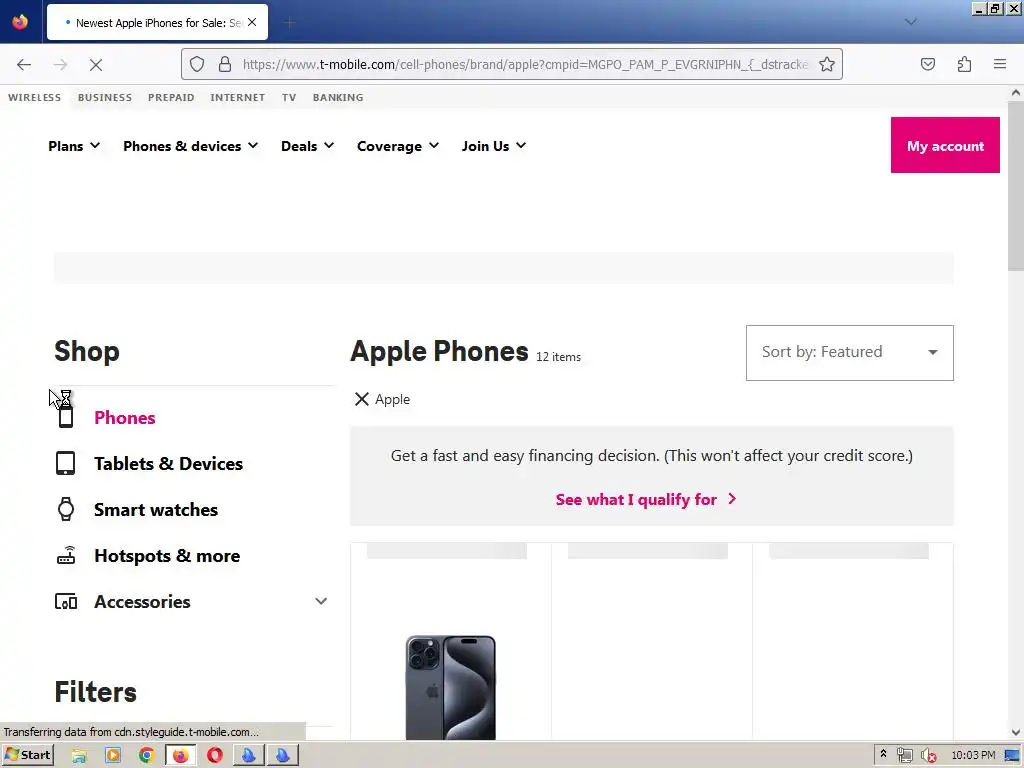
Task: Expand the Accessories chevron
Action: pyautogui.click(x=321, y=601)
